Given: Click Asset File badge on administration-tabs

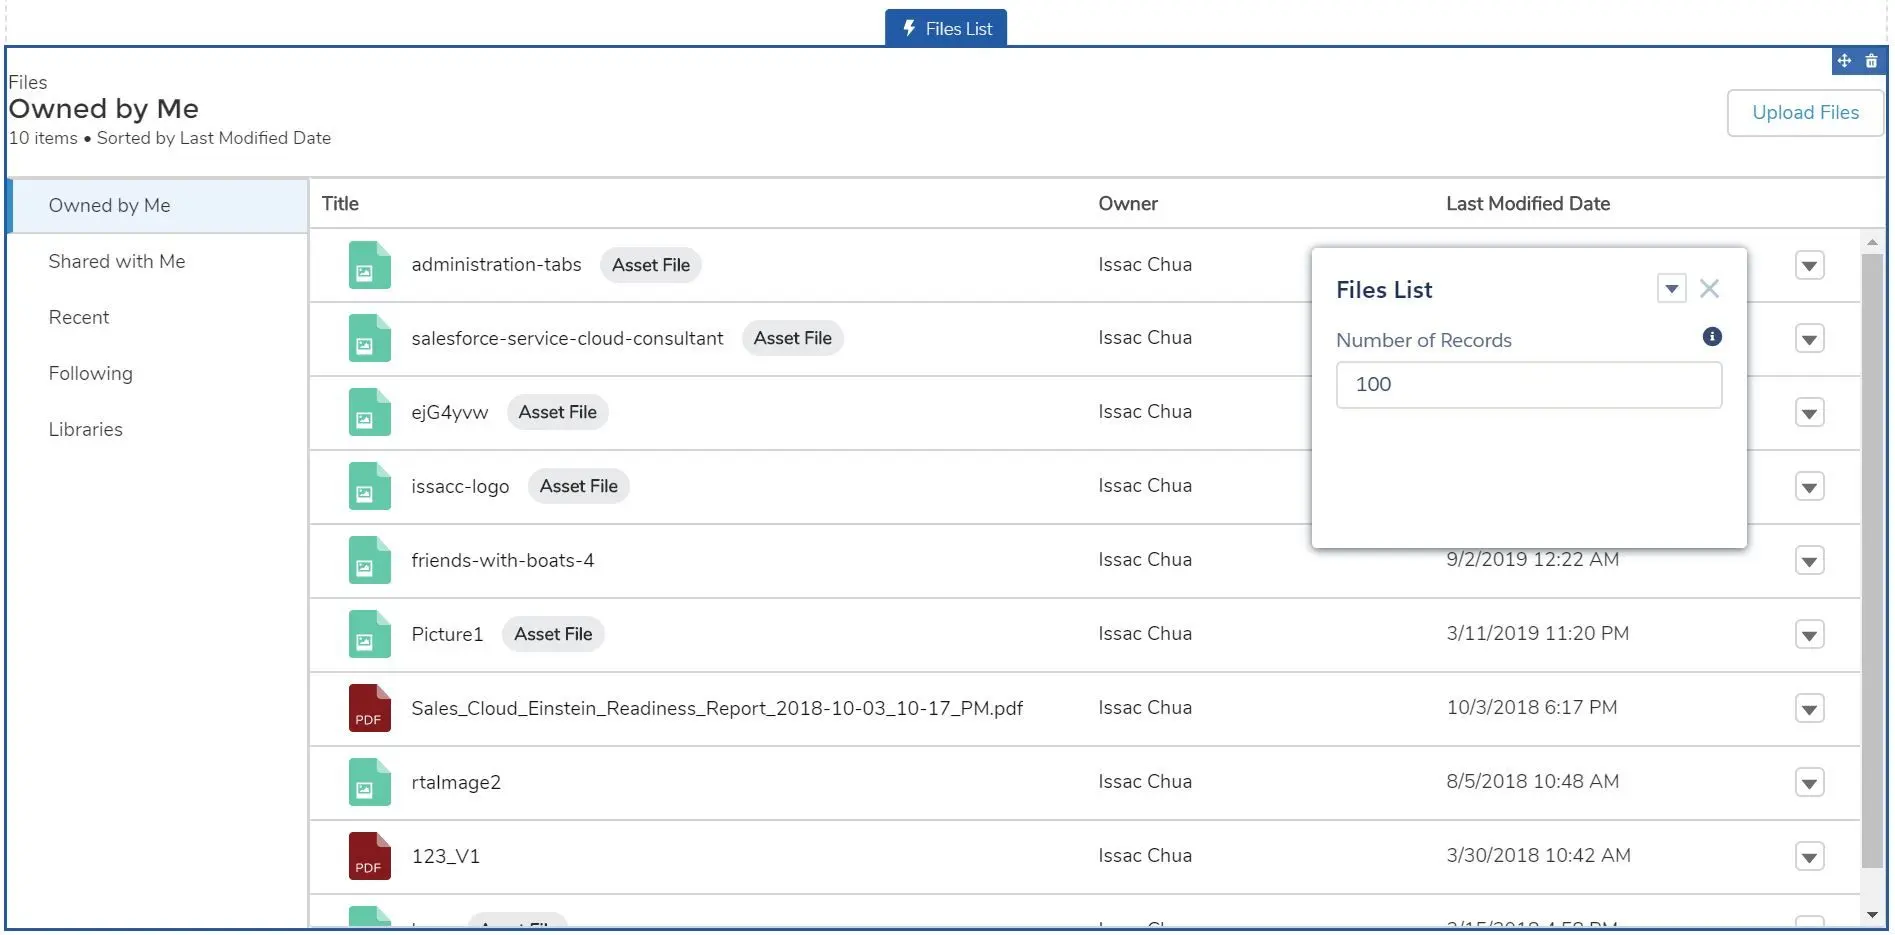Looking at the screenshot, I should point(651,265).
